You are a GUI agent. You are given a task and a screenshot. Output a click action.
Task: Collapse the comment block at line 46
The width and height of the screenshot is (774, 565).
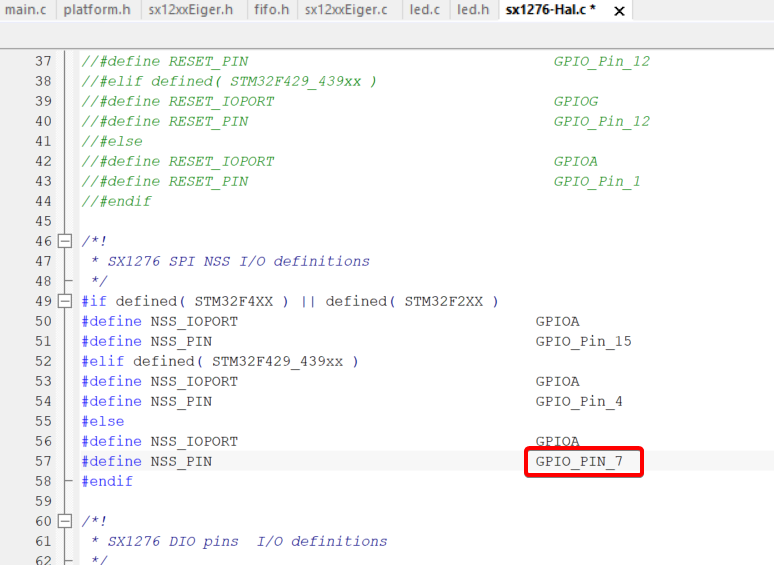click(x=66, y=241)
